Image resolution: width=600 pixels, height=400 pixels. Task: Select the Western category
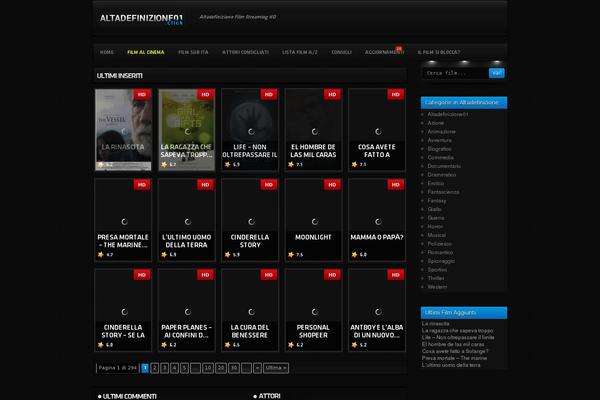(437, 287)
